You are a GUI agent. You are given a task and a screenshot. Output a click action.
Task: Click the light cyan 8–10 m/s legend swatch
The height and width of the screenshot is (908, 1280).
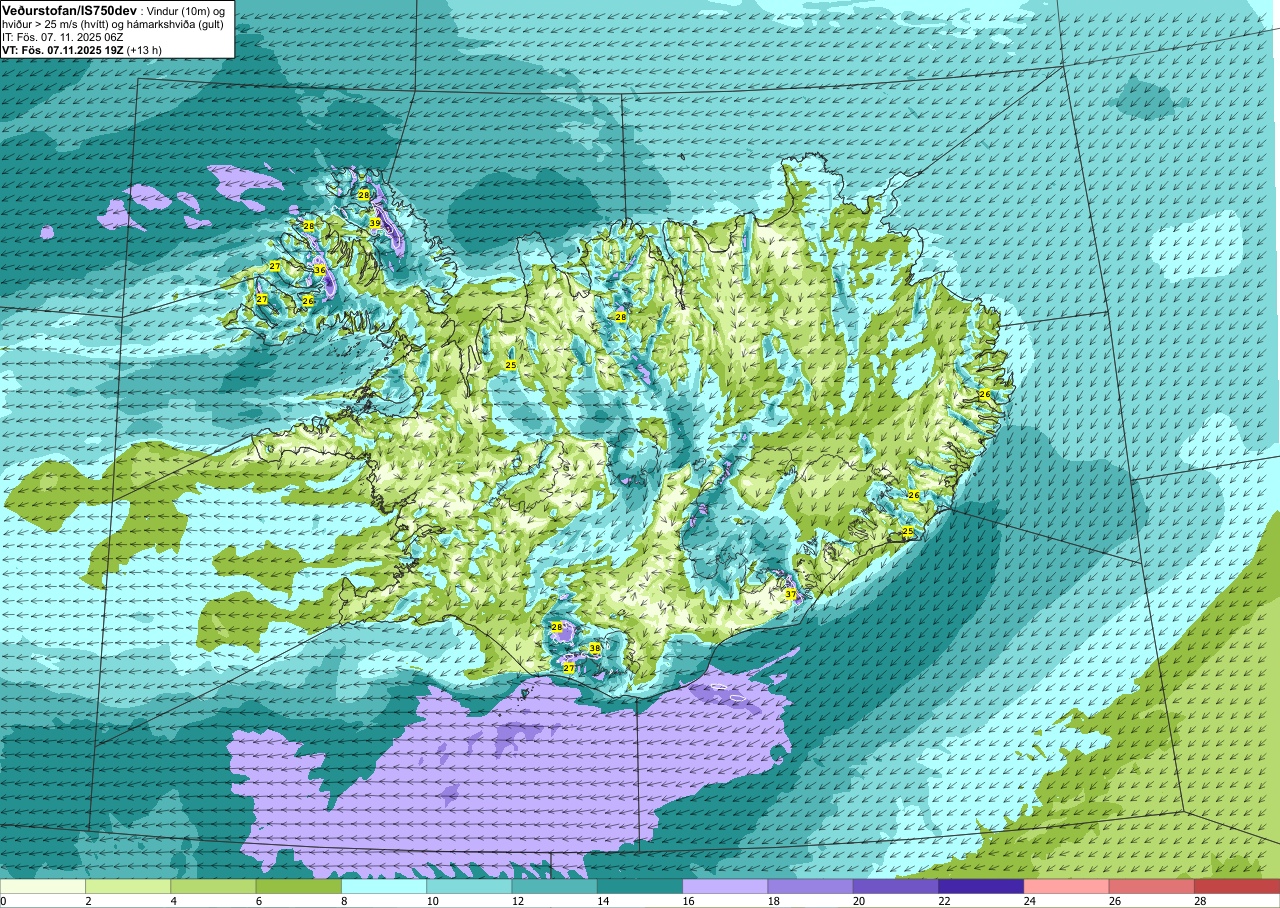coord(384,886)
